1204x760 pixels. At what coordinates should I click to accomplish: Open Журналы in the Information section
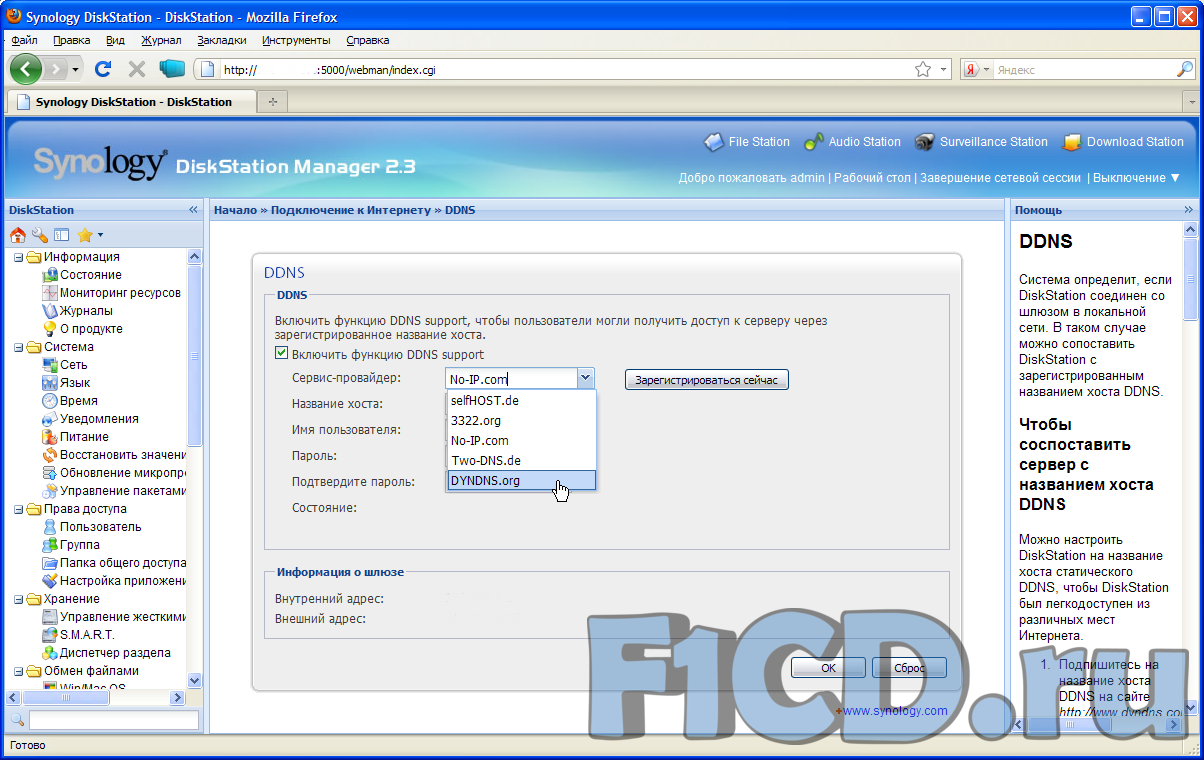[86, 311]
